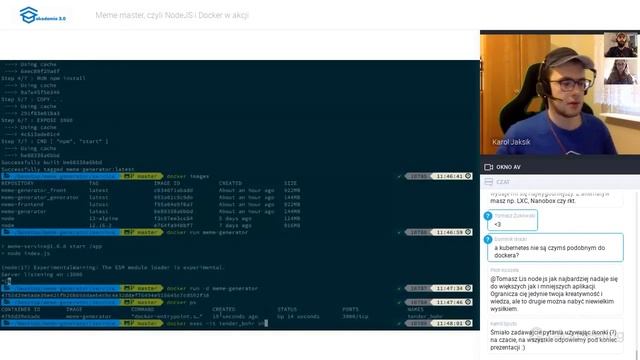
Task: Select the 'Śmiało zadawajcie pytania' chat message
Action: (x=556, y=336)
